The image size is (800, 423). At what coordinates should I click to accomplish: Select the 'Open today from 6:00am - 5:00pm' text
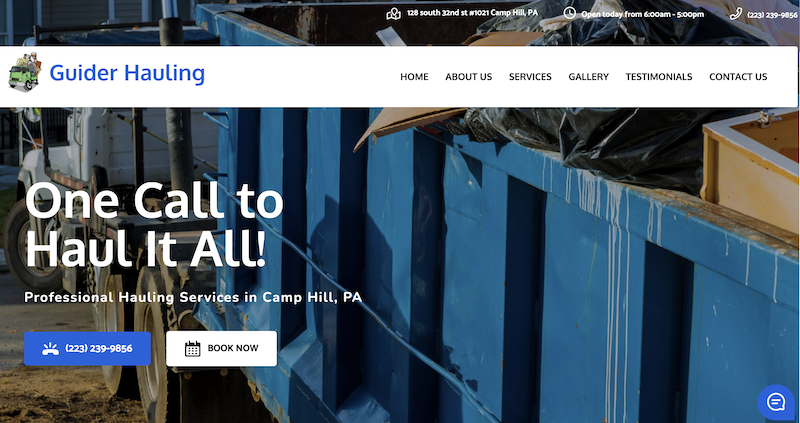(x=642, y=14)
